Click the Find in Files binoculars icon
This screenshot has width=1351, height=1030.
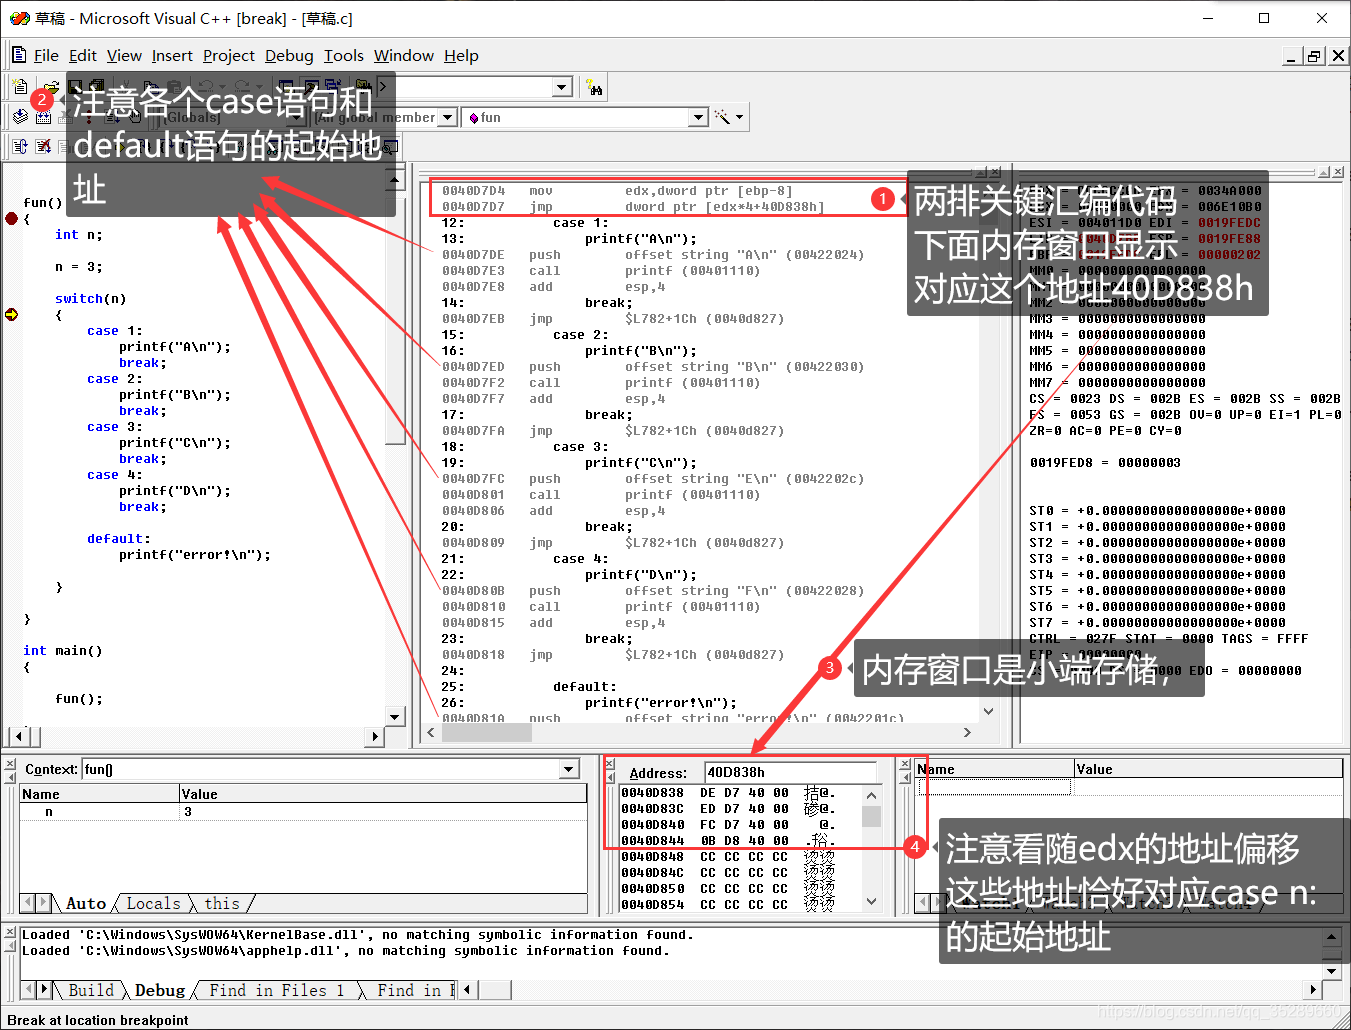tap(595, 88)
